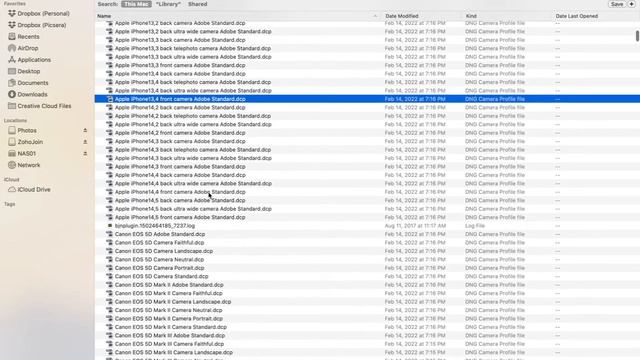The width and height of the screenshot is (640, 360).
Task: Sort by the Date Modified column
Action: click(402, 16)
